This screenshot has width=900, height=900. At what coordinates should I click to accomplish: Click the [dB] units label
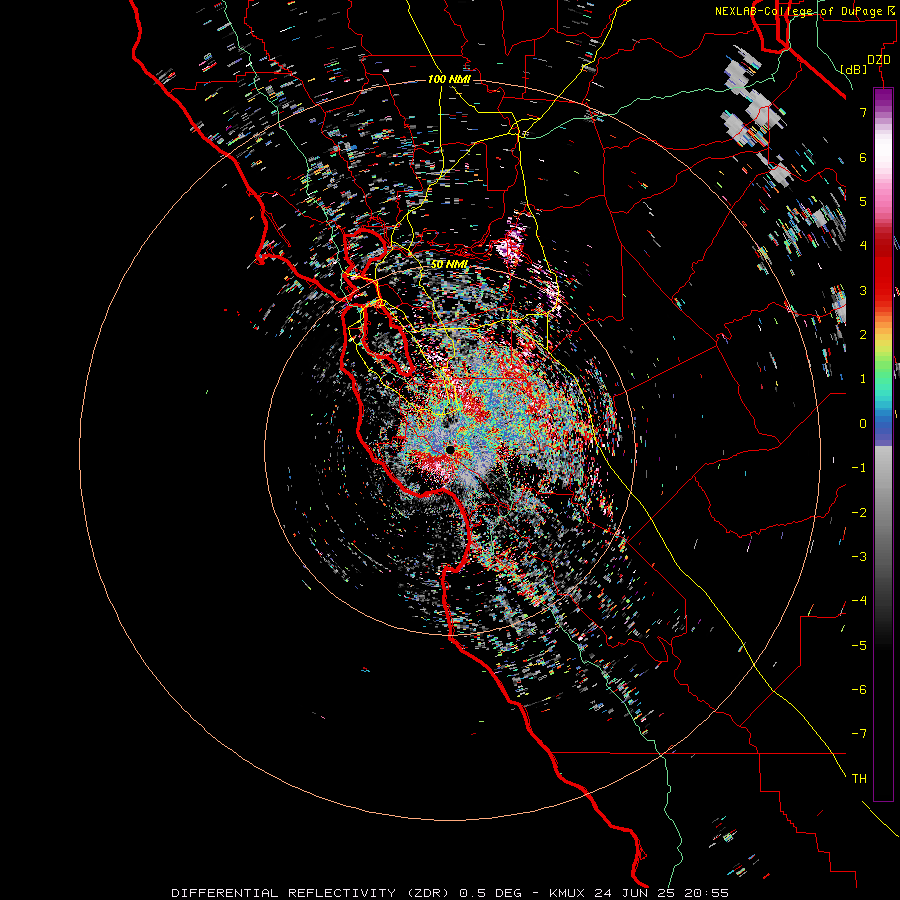click(x=853, y=69)
